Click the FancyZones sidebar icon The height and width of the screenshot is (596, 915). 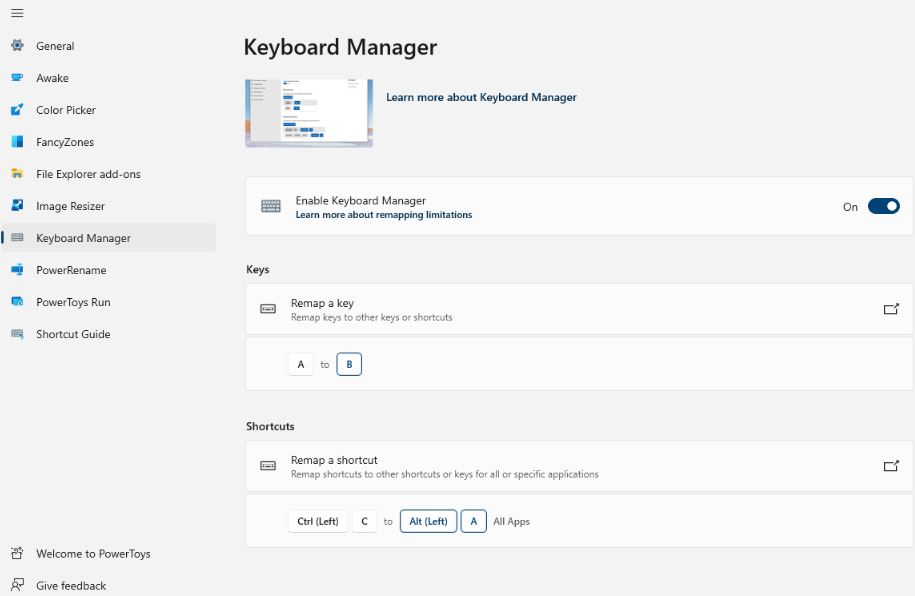[18, 142]
